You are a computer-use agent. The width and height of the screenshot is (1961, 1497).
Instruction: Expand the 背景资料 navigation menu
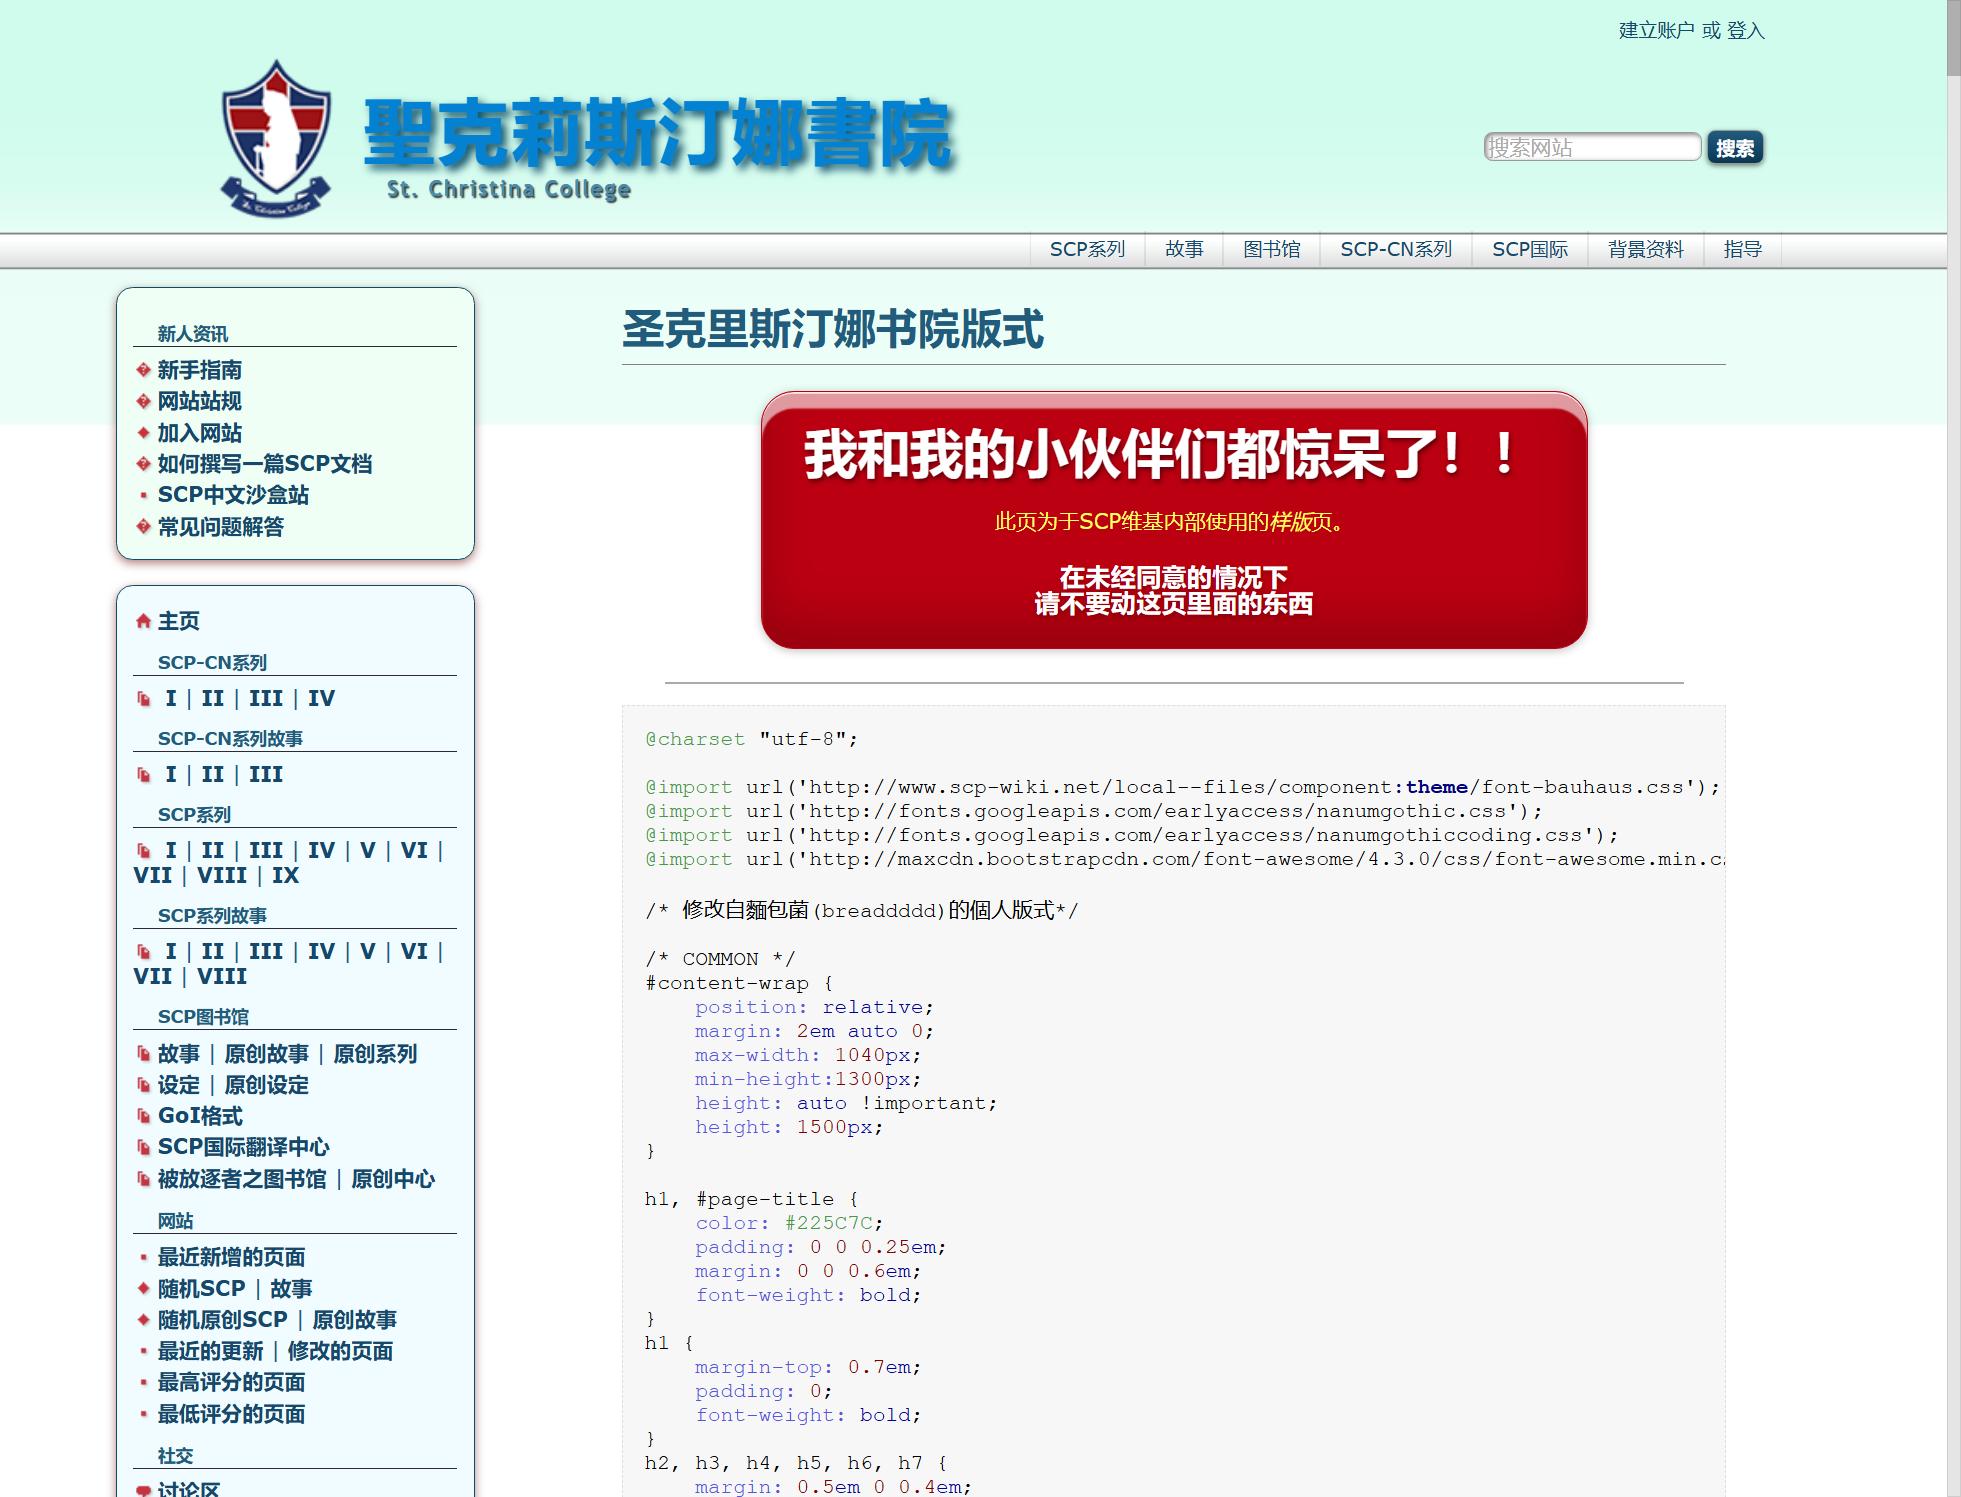pyautogui.click(x=1645, y=249)
